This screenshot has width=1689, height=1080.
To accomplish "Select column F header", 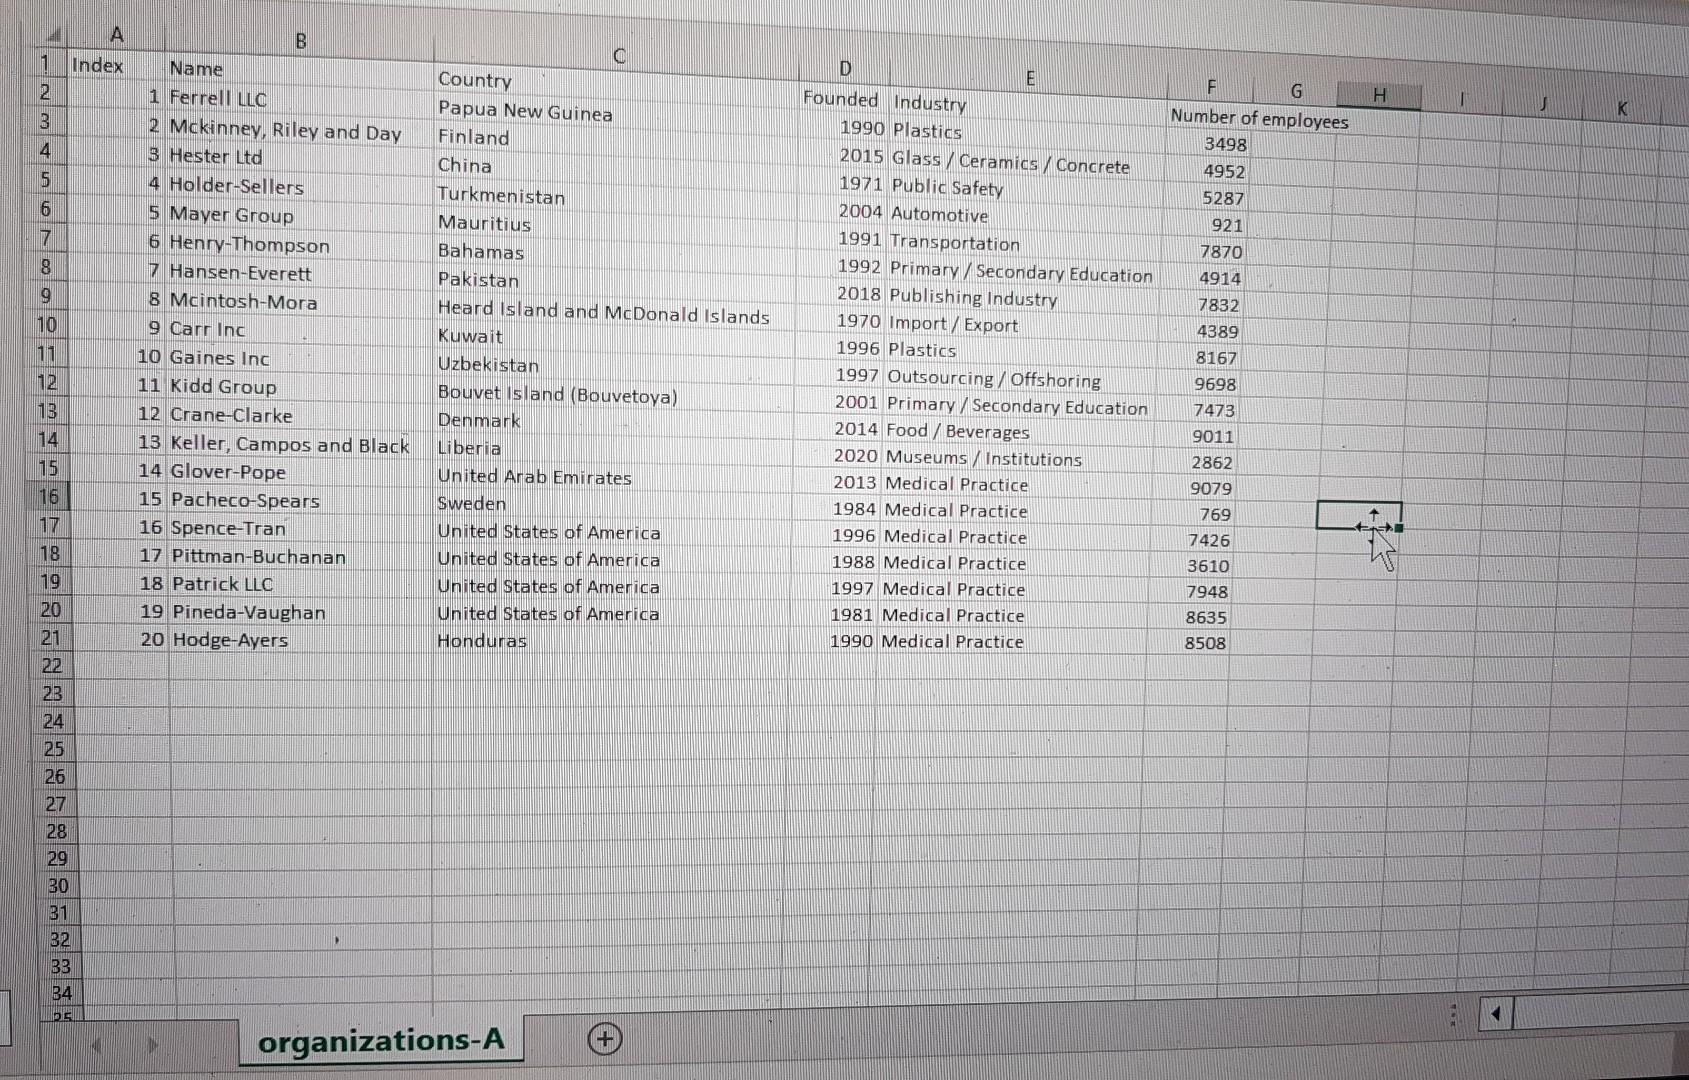I will 1210,88.
